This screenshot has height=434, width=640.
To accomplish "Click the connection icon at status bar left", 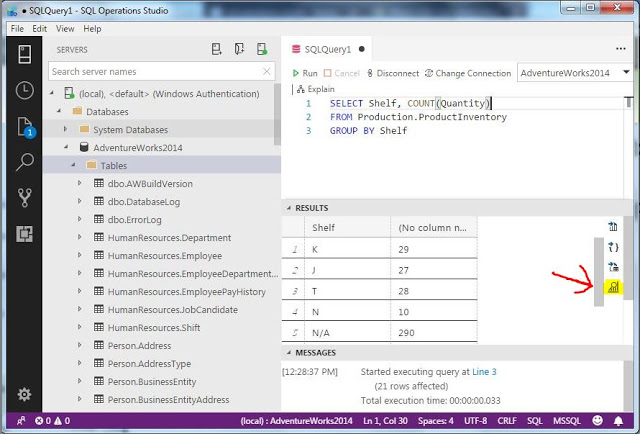I will [21, 421].
